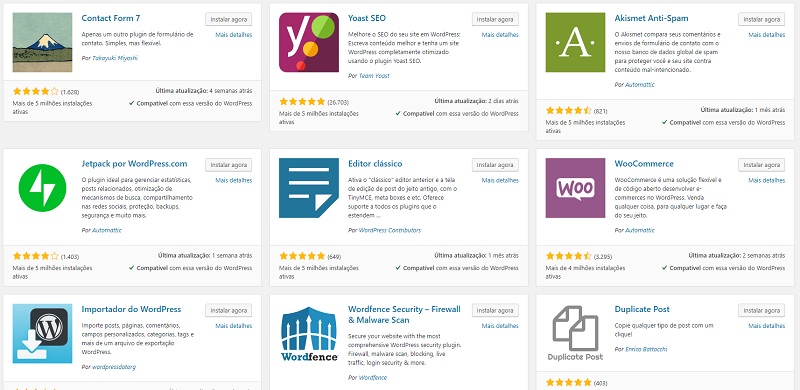Click the Akismet Anti-Spam green icon
800x390 pixels.
(x=576, y=42)
